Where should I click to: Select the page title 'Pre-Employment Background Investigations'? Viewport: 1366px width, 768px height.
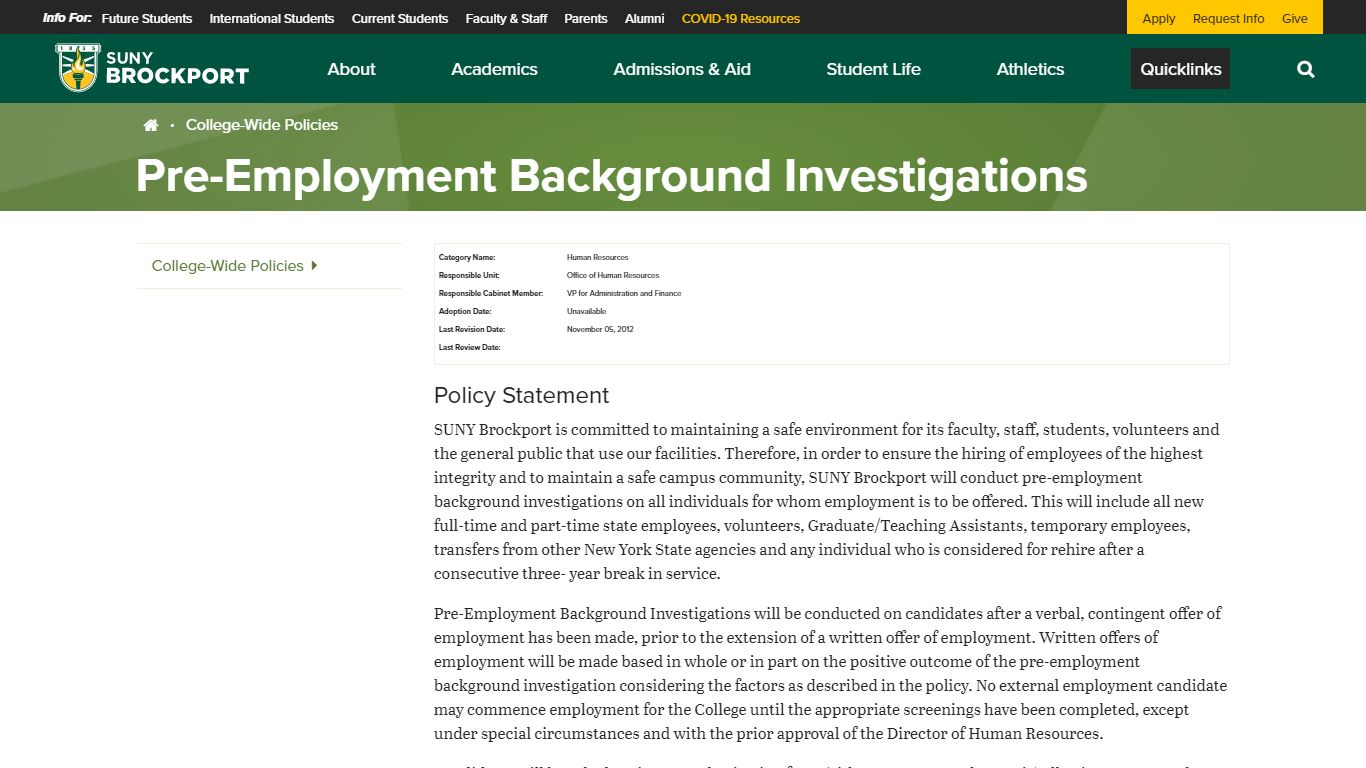pos(611,176)
